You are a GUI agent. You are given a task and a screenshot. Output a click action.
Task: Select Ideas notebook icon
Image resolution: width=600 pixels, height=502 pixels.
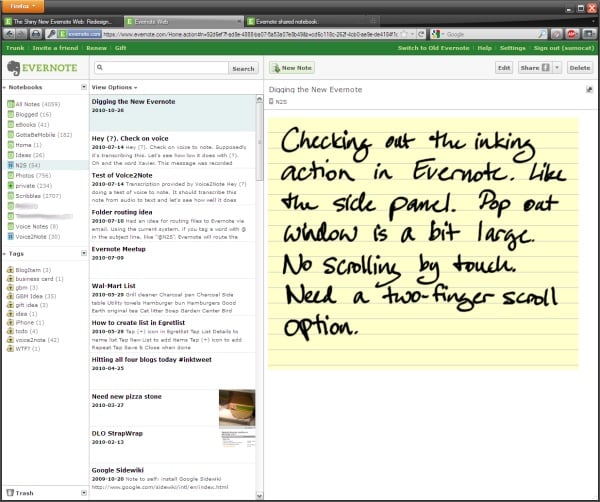tap(11, 155)
